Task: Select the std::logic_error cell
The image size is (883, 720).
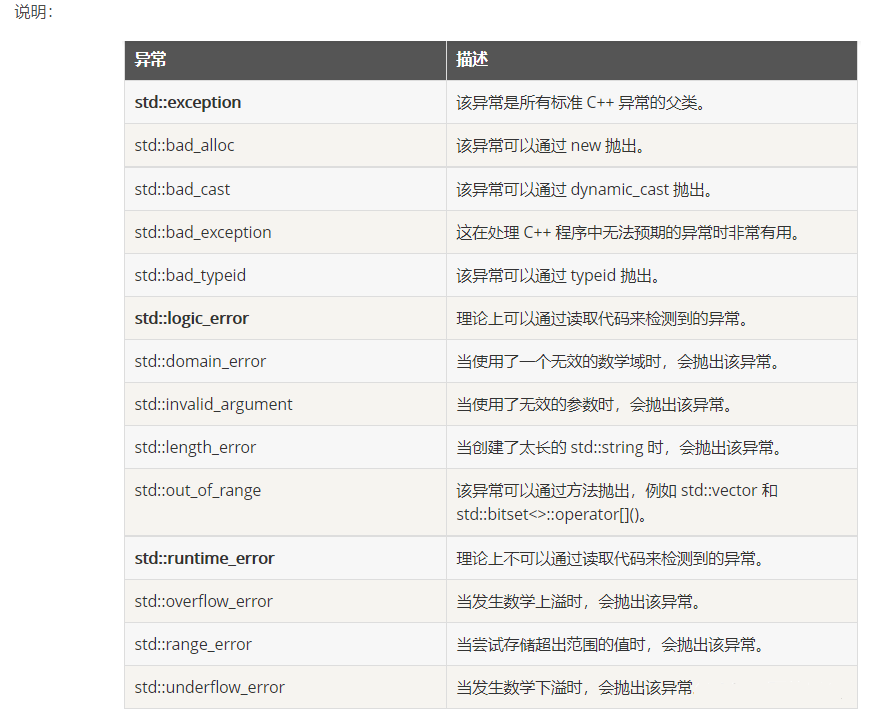Action: tap(285, 318)
